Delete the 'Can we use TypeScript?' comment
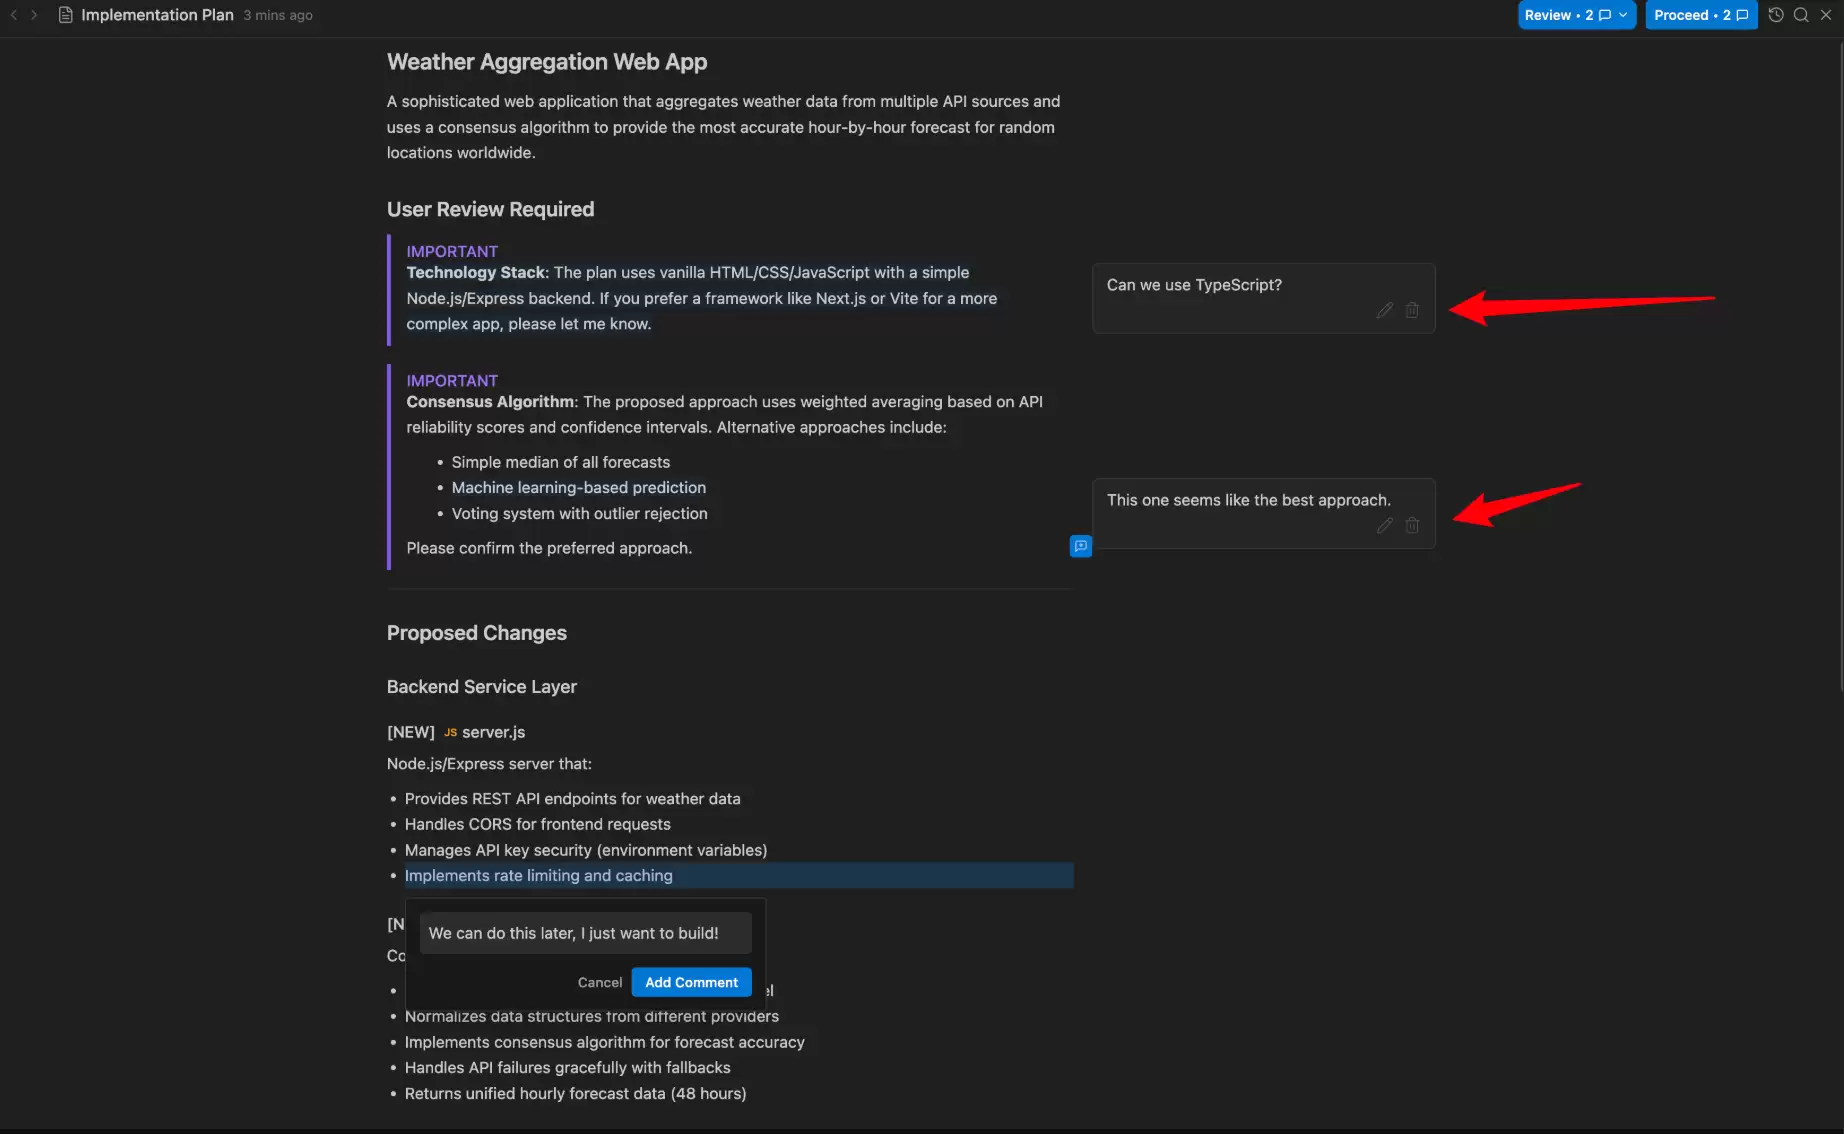Image resolution: width=1844 pixels, height=1134 pixels. tap(1412, 310)
